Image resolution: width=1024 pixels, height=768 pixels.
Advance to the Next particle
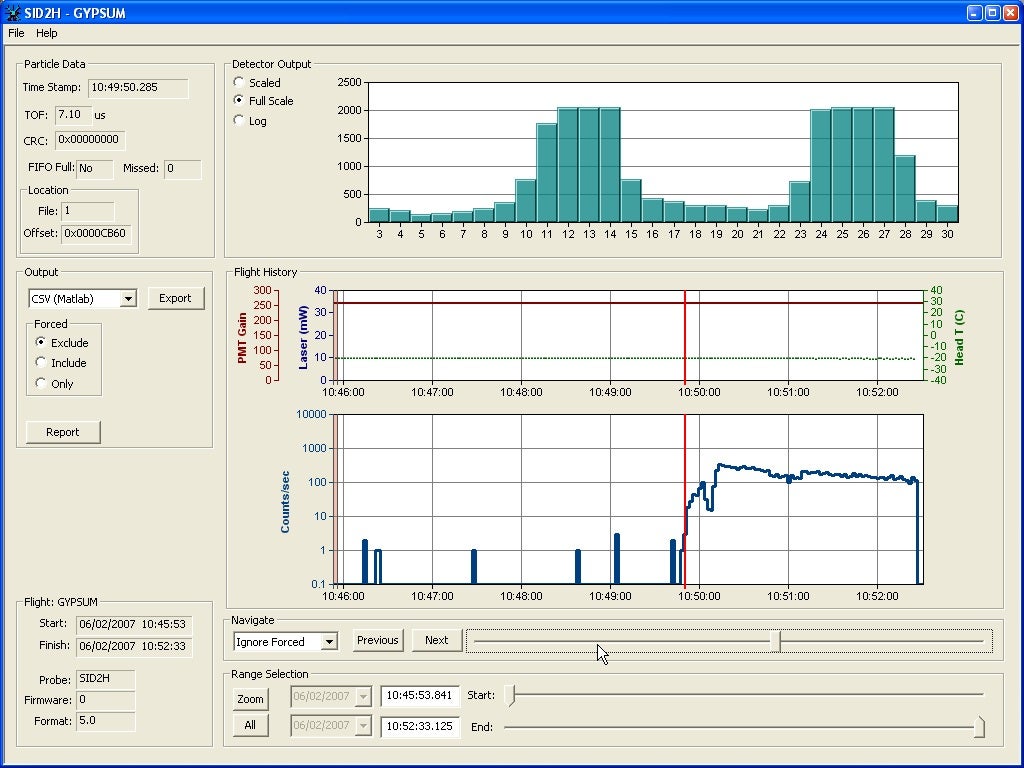[x=436, y=640]
